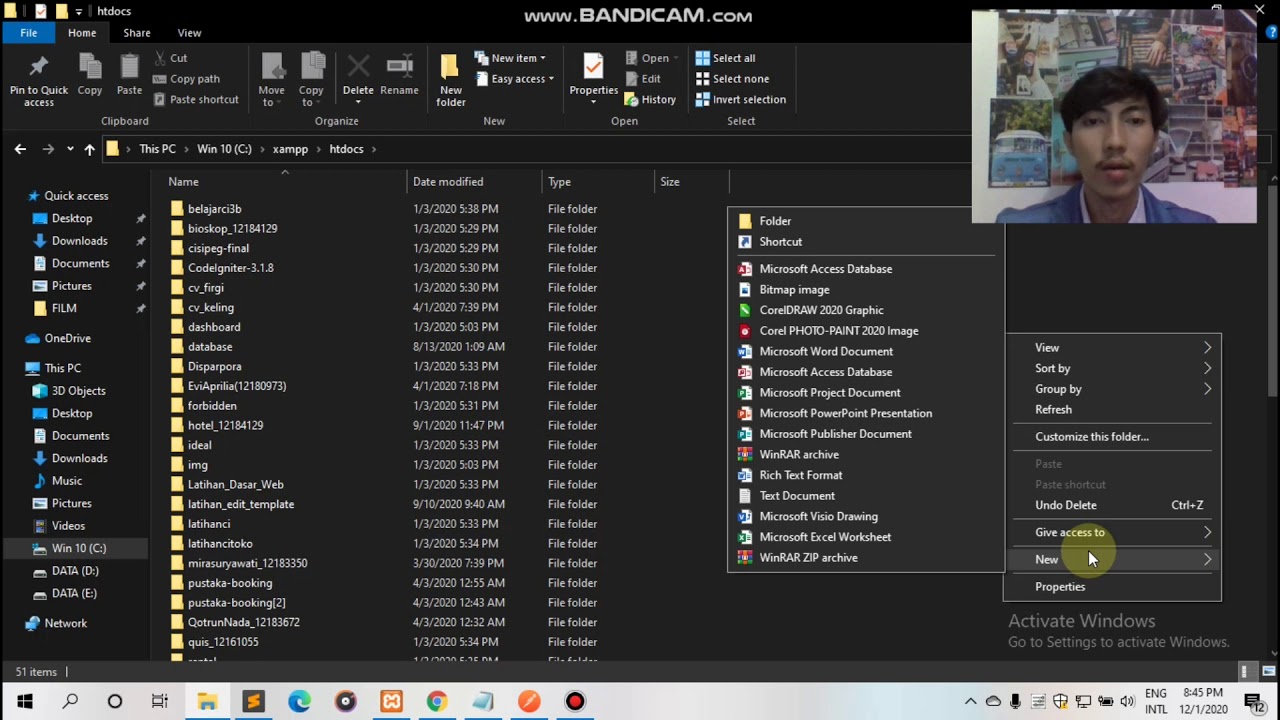Click the taskbar Search icon
This screenshot has width=1280, height=720.
tap(70, 701)
